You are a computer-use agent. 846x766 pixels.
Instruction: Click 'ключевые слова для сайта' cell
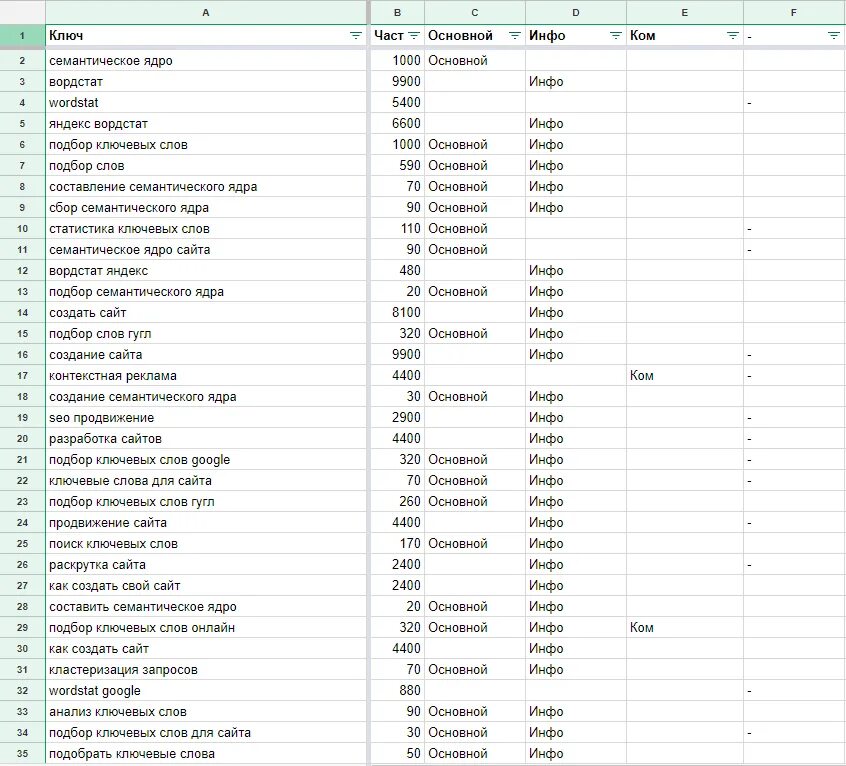(x=206, y=481)
